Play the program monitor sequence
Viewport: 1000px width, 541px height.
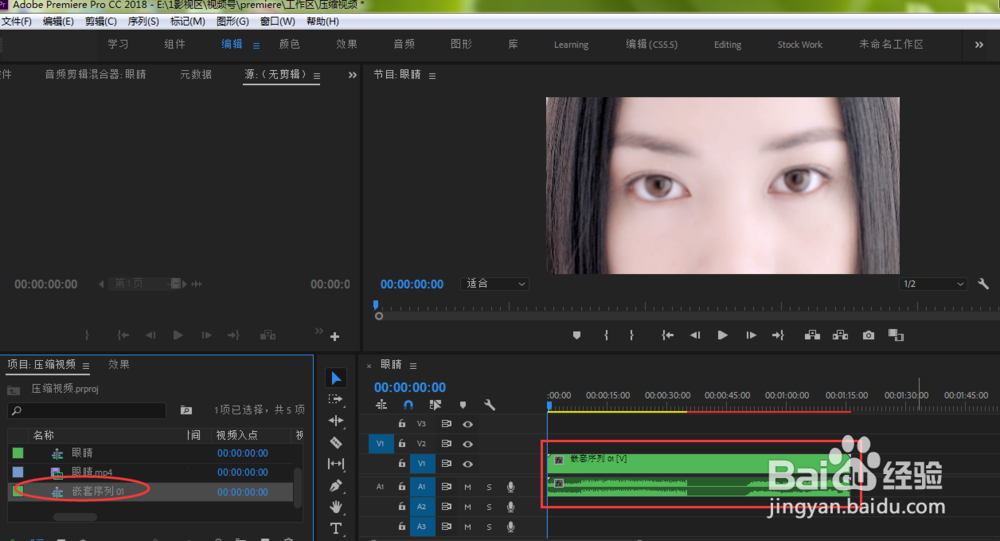pos(722,335)
